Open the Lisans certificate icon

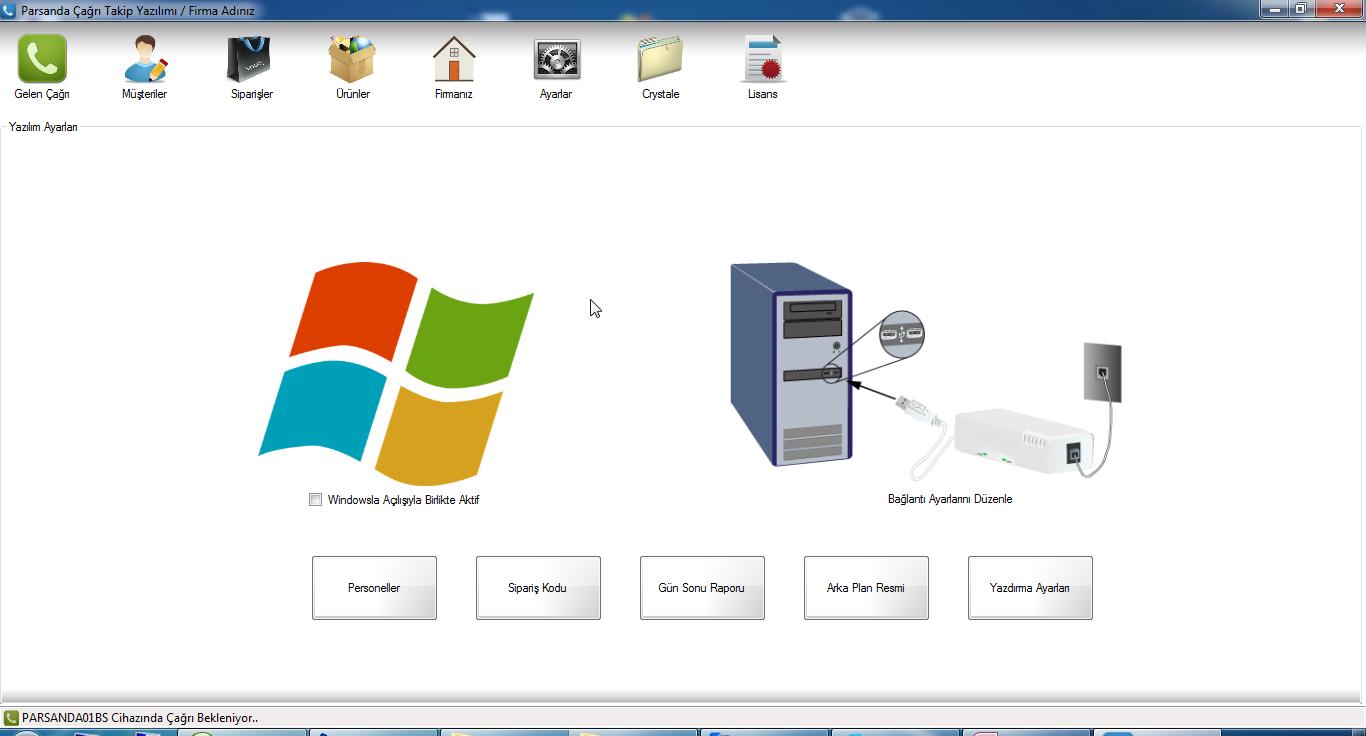764,59
